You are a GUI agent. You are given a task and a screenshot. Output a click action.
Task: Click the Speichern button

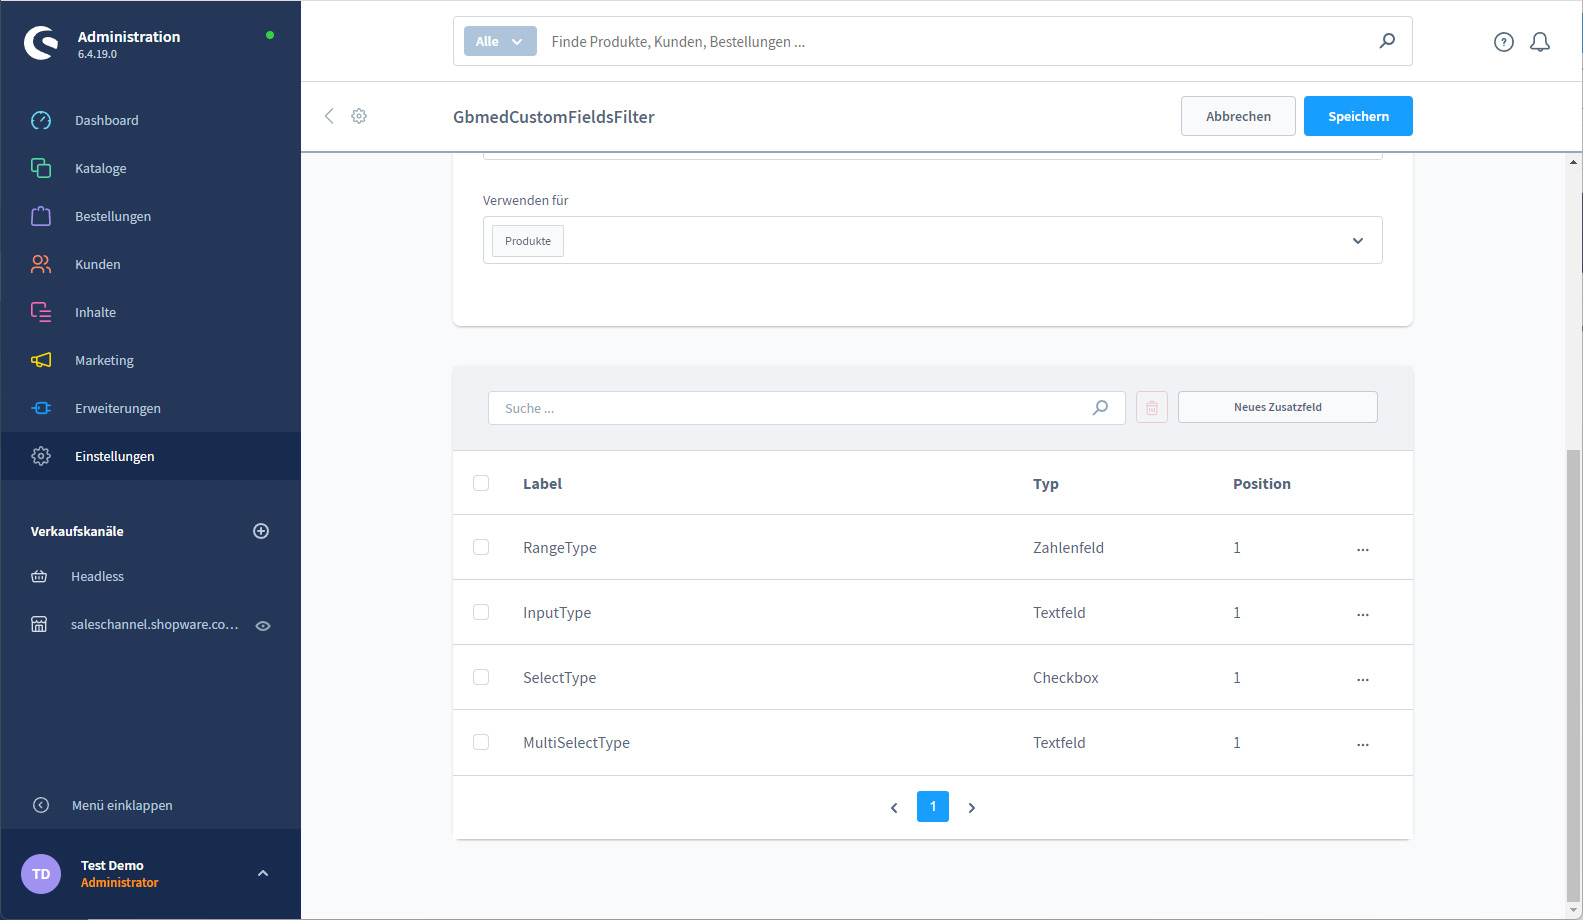1358,116
